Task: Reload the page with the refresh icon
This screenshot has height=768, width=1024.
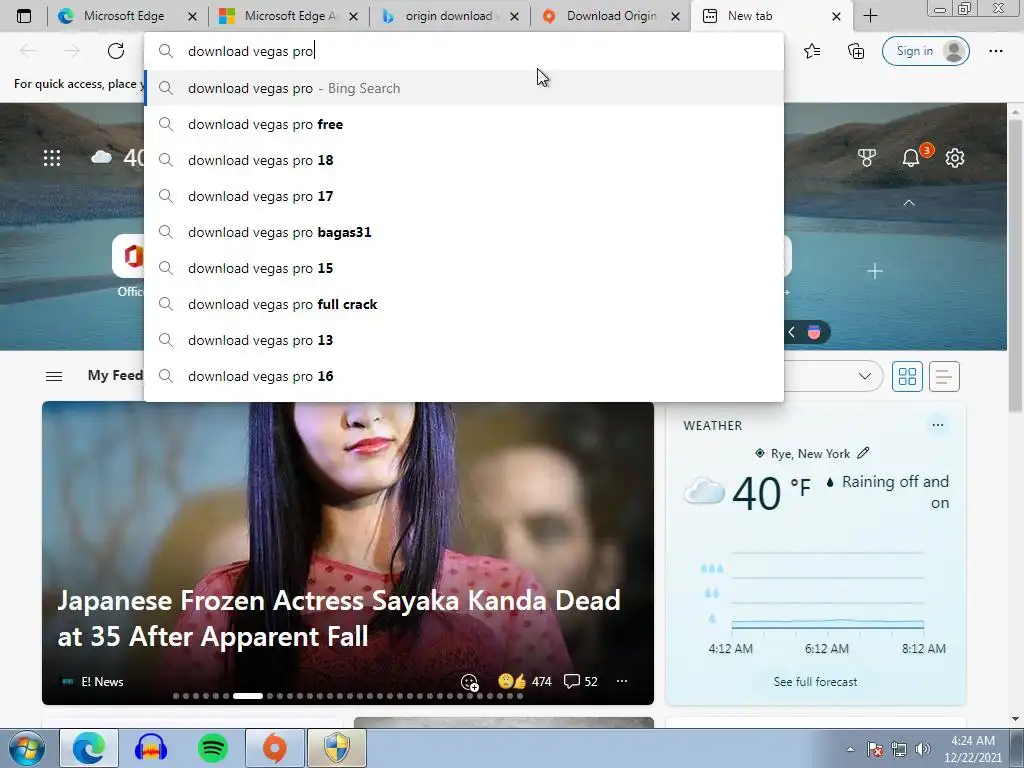Action: (x=116, y=51)
